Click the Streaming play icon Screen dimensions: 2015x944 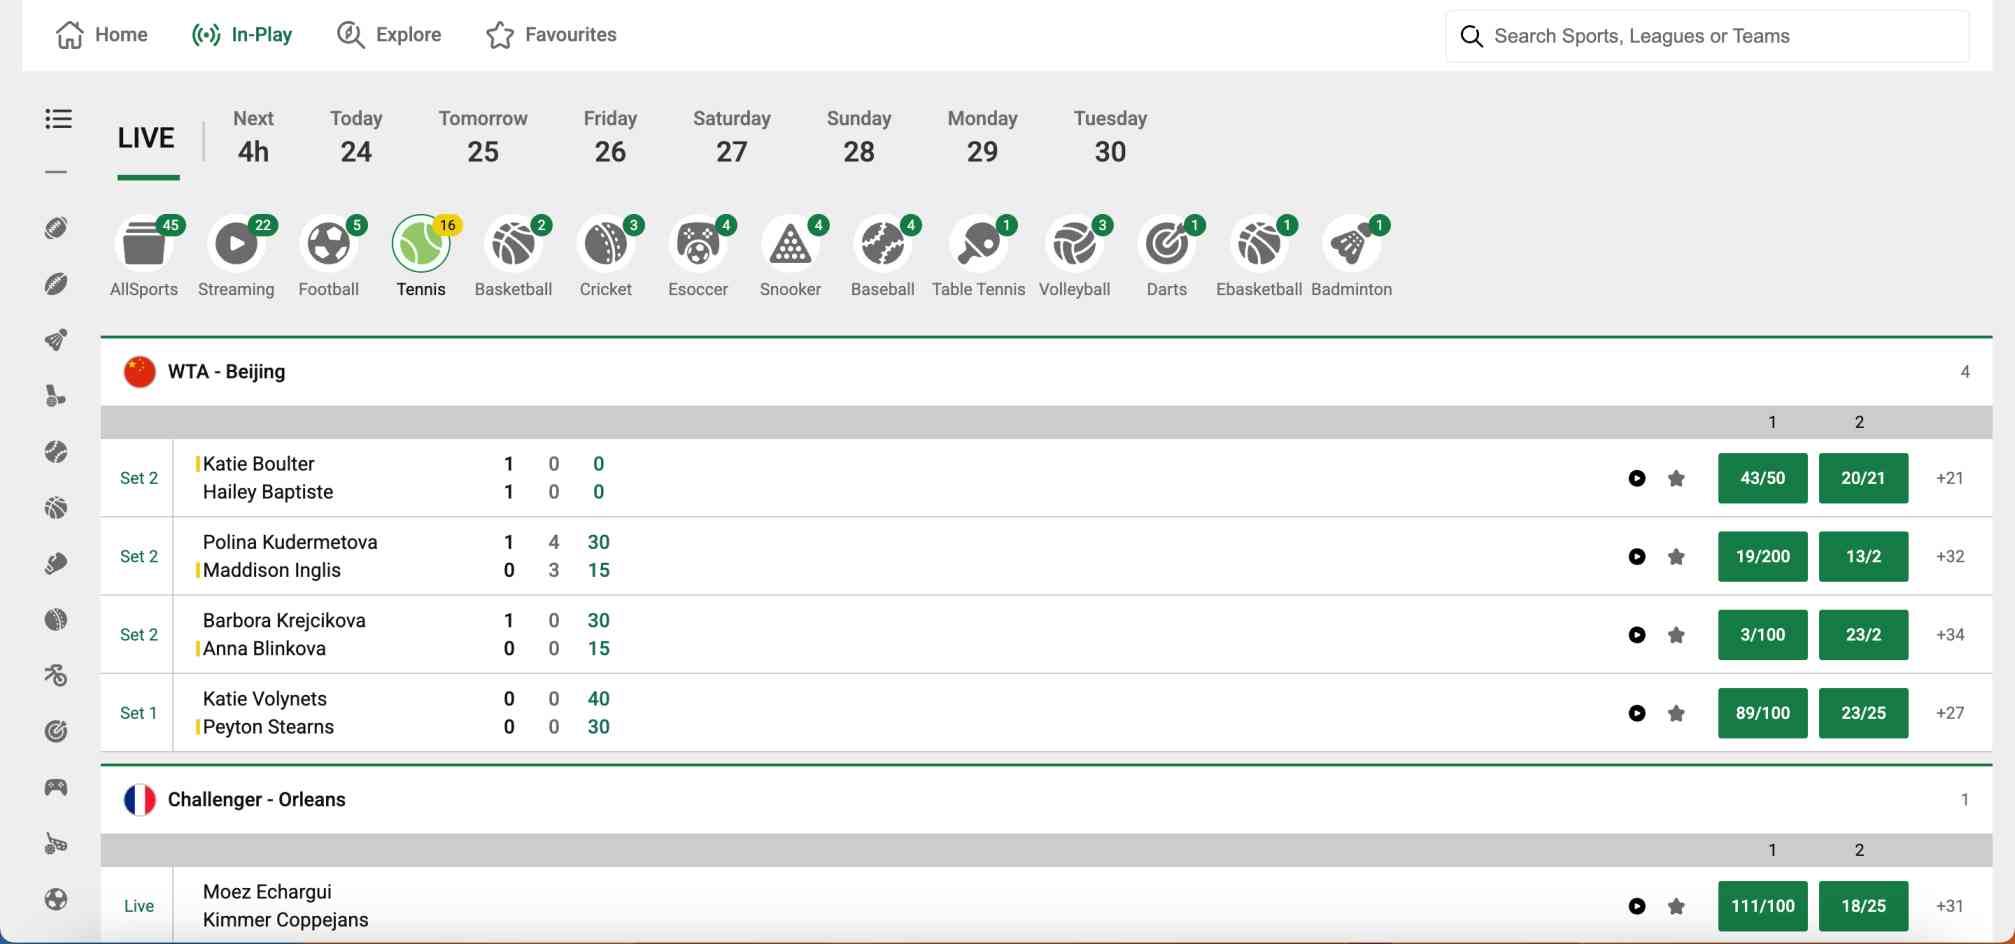pos(236,245)
